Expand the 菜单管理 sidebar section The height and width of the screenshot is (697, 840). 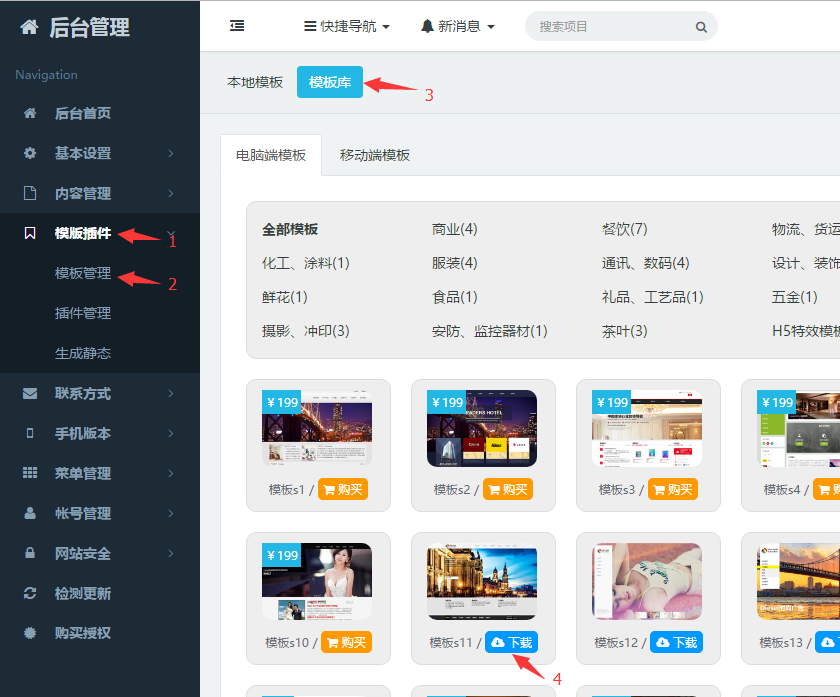pos(99,473)
